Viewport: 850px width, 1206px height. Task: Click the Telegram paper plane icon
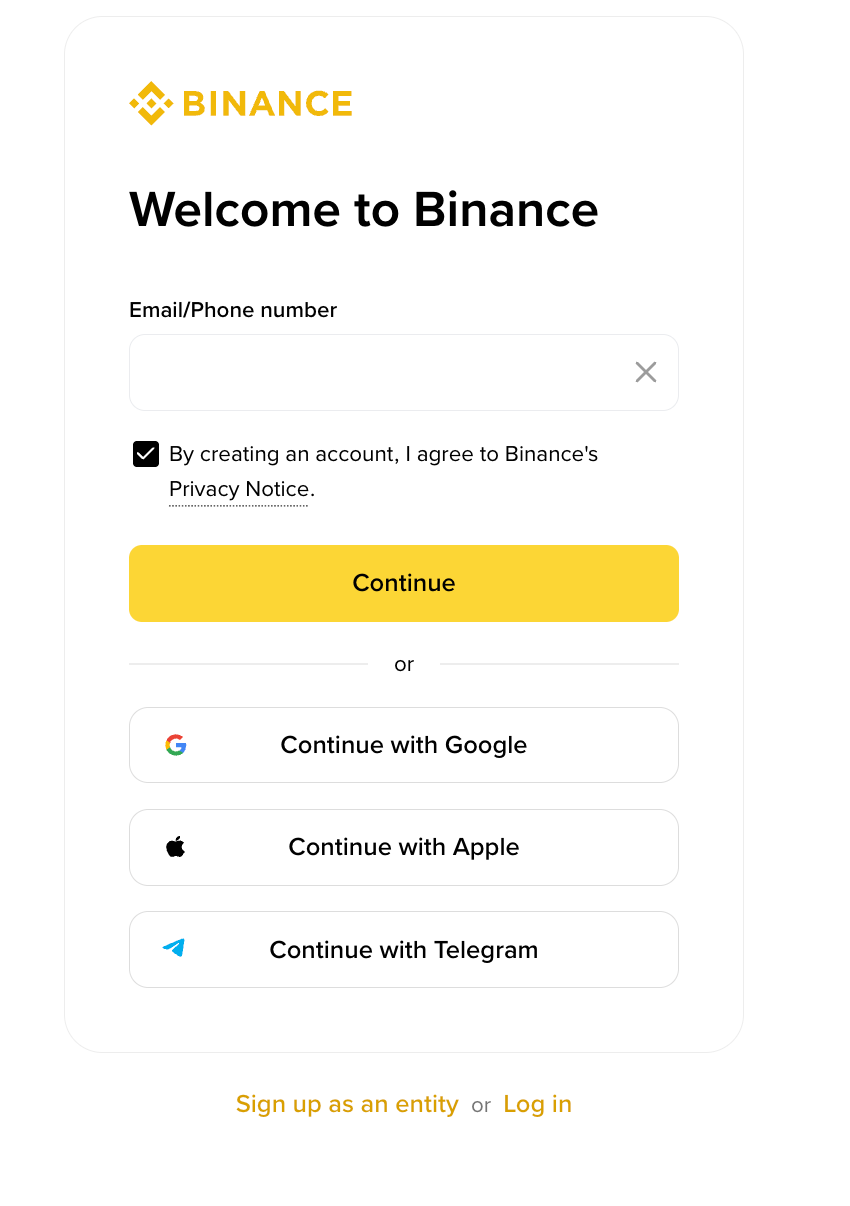174,948
